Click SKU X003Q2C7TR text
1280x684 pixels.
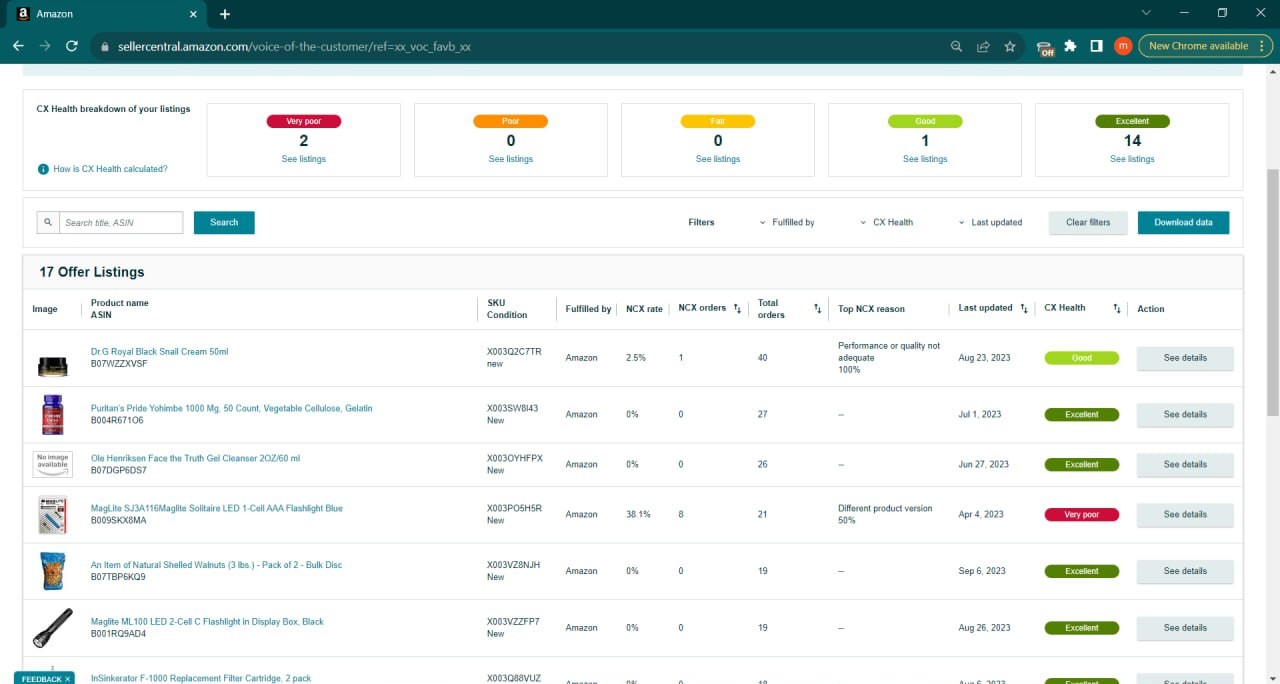point(514,352)
